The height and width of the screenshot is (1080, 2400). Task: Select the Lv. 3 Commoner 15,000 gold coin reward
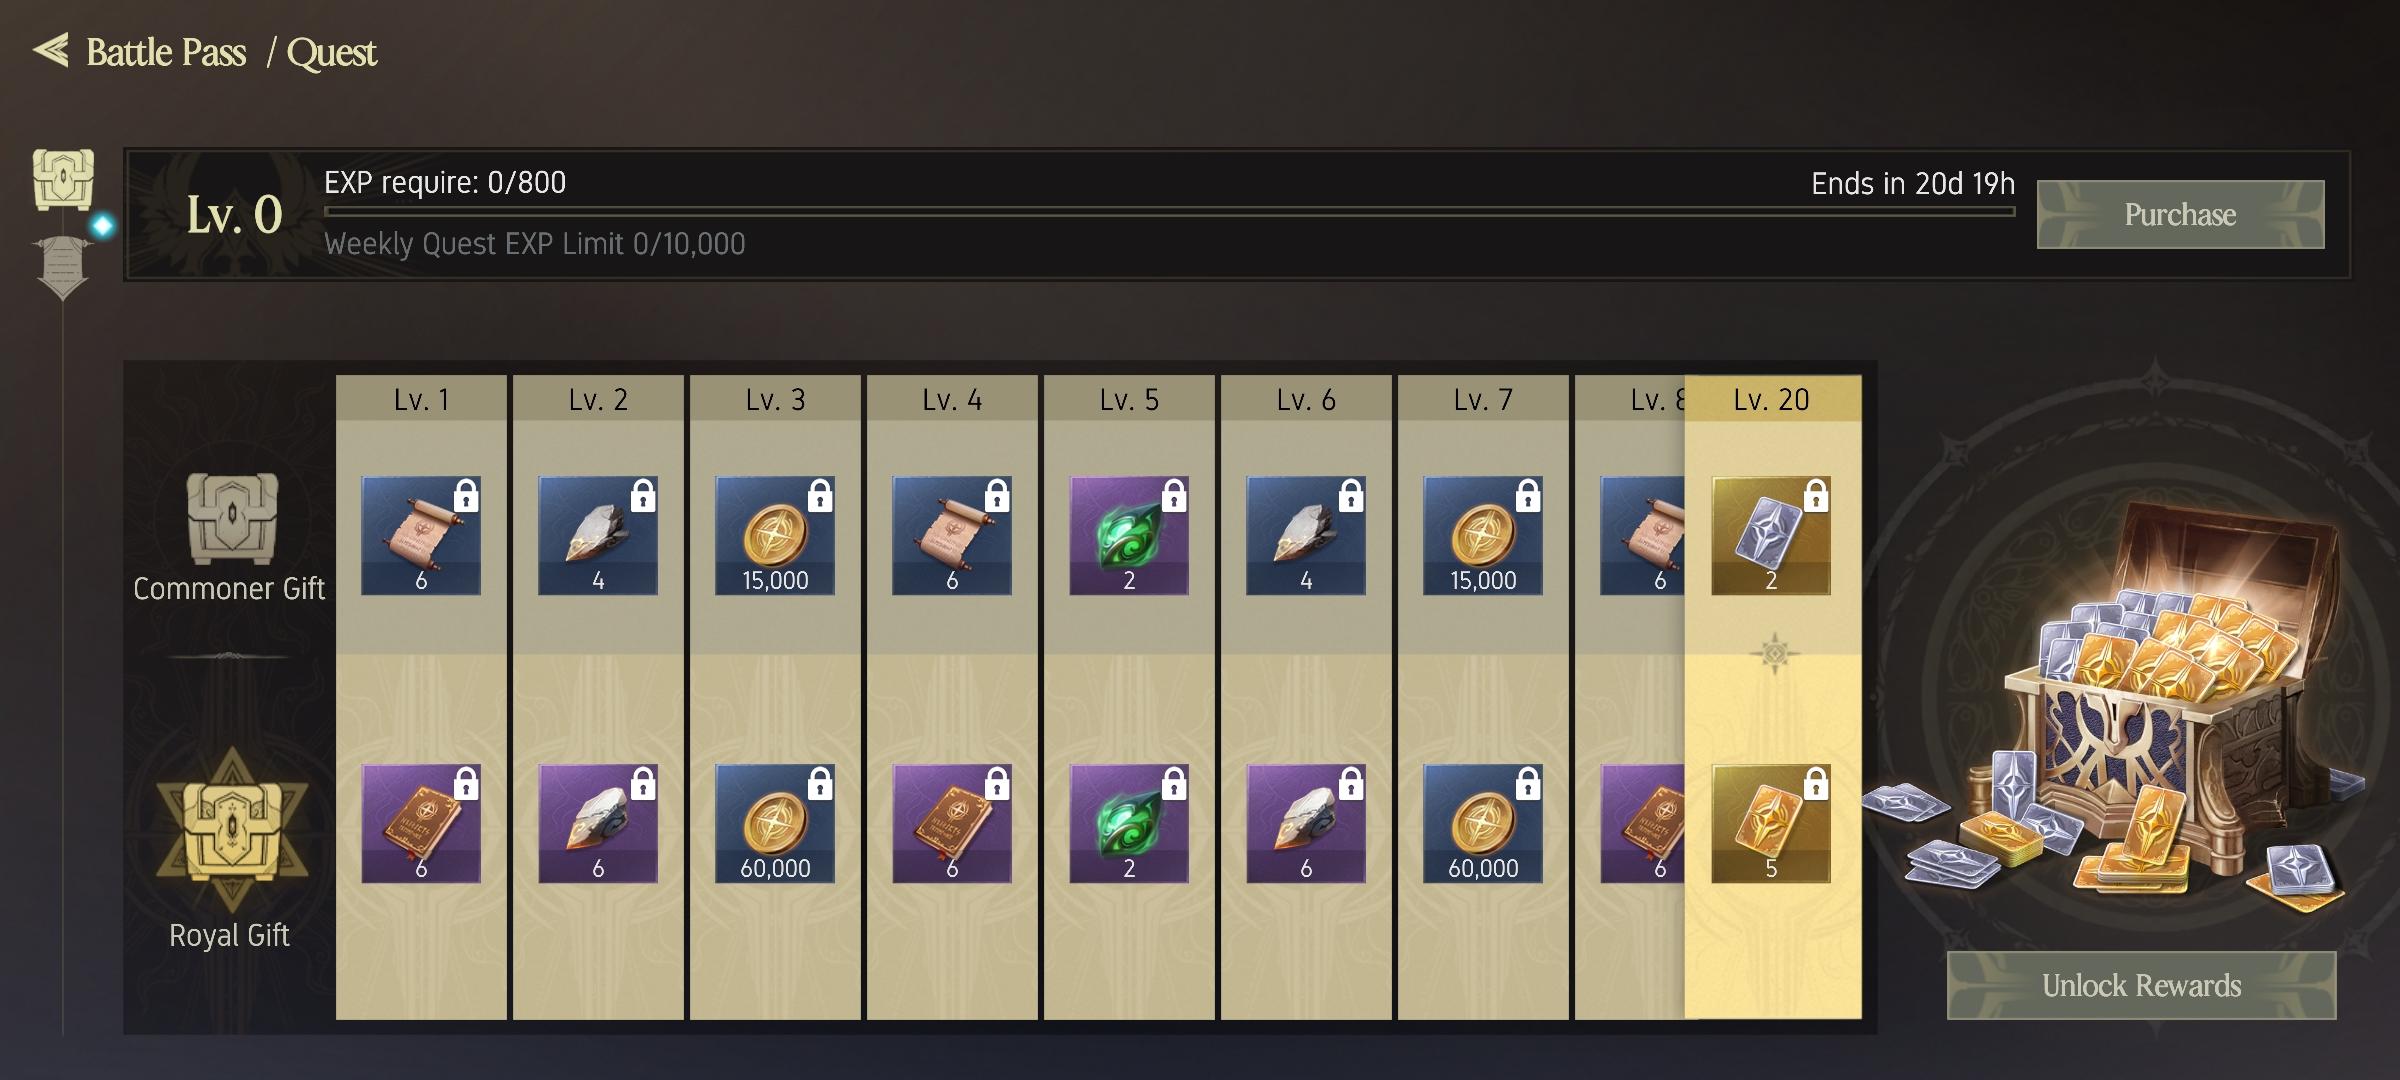coord(775,536)
